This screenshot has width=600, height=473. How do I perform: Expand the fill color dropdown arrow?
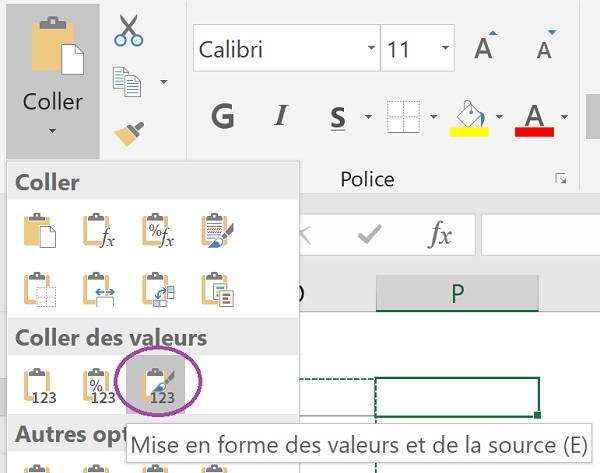pyautogui.click(x=499, y=117)
